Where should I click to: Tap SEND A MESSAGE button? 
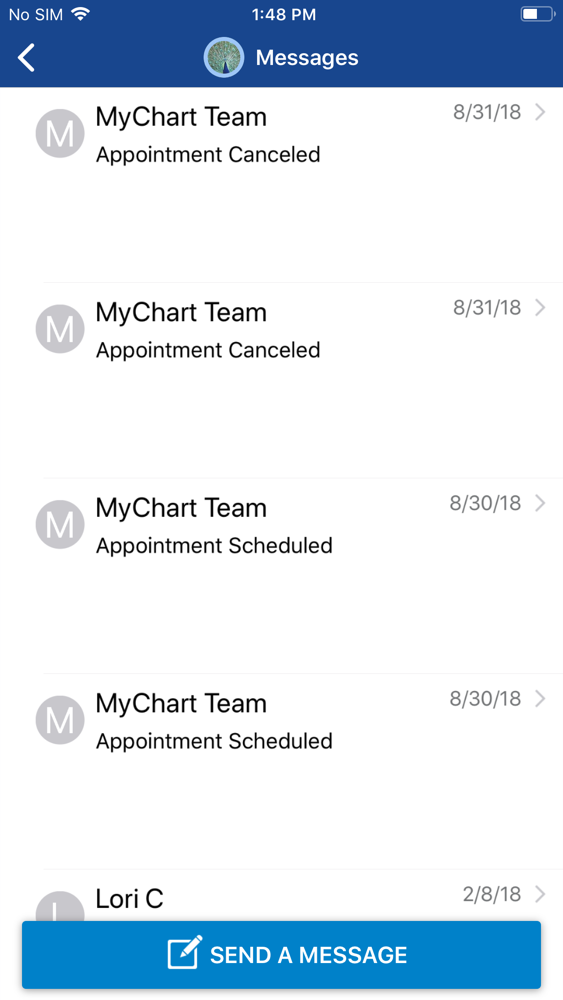[x=281, y=955]
